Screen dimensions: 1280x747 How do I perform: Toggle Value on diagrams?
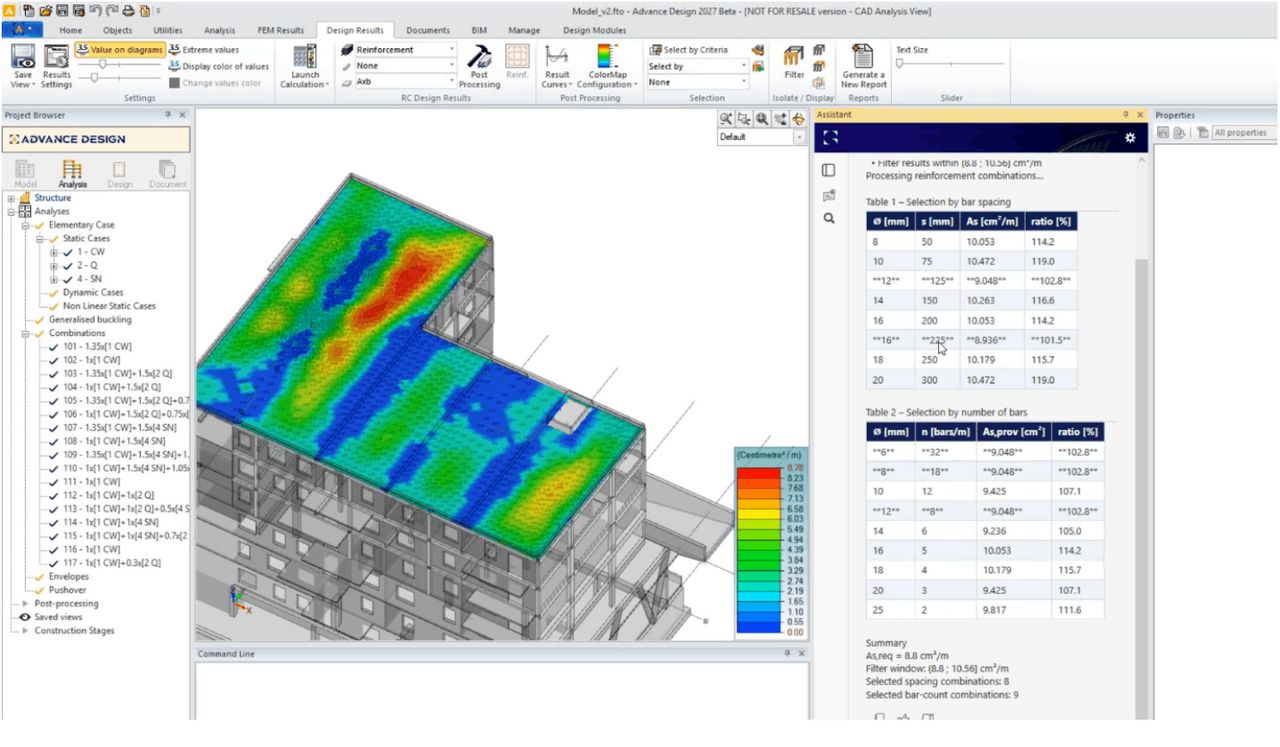119,50
